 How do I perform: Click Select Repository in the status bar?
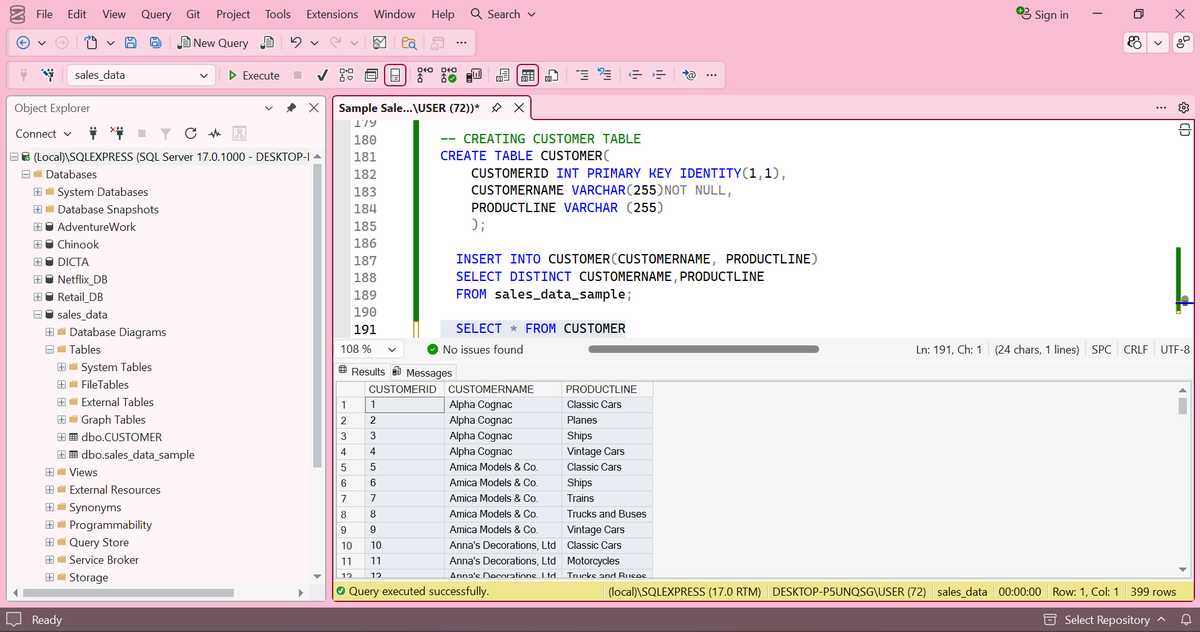1103,620
